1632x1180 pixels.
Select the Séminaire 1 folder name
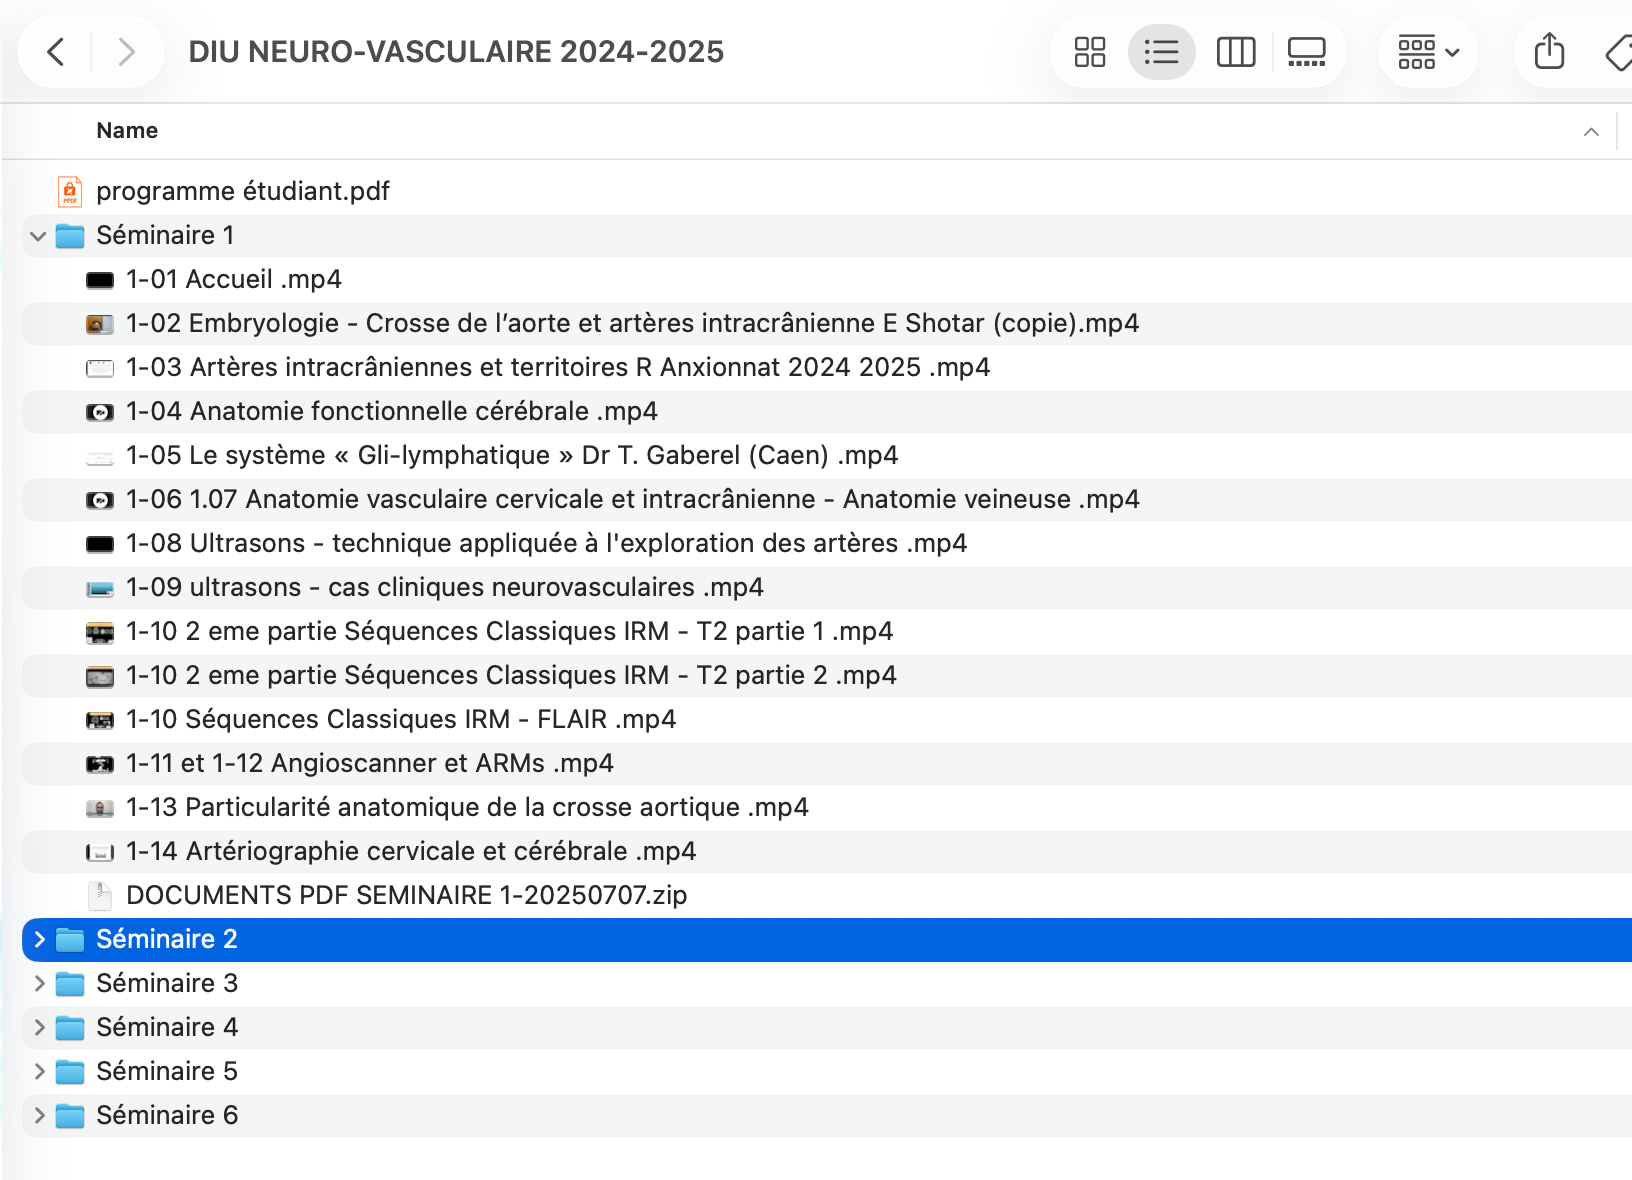point(165,235)
